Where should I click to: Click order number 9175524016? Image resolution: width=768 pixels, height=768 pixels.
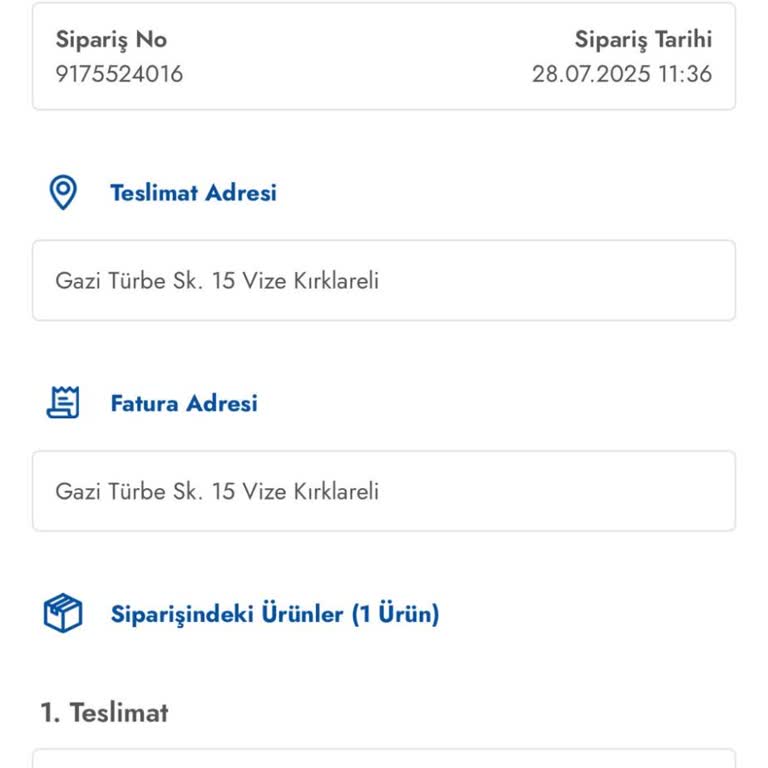click(119, 74)
